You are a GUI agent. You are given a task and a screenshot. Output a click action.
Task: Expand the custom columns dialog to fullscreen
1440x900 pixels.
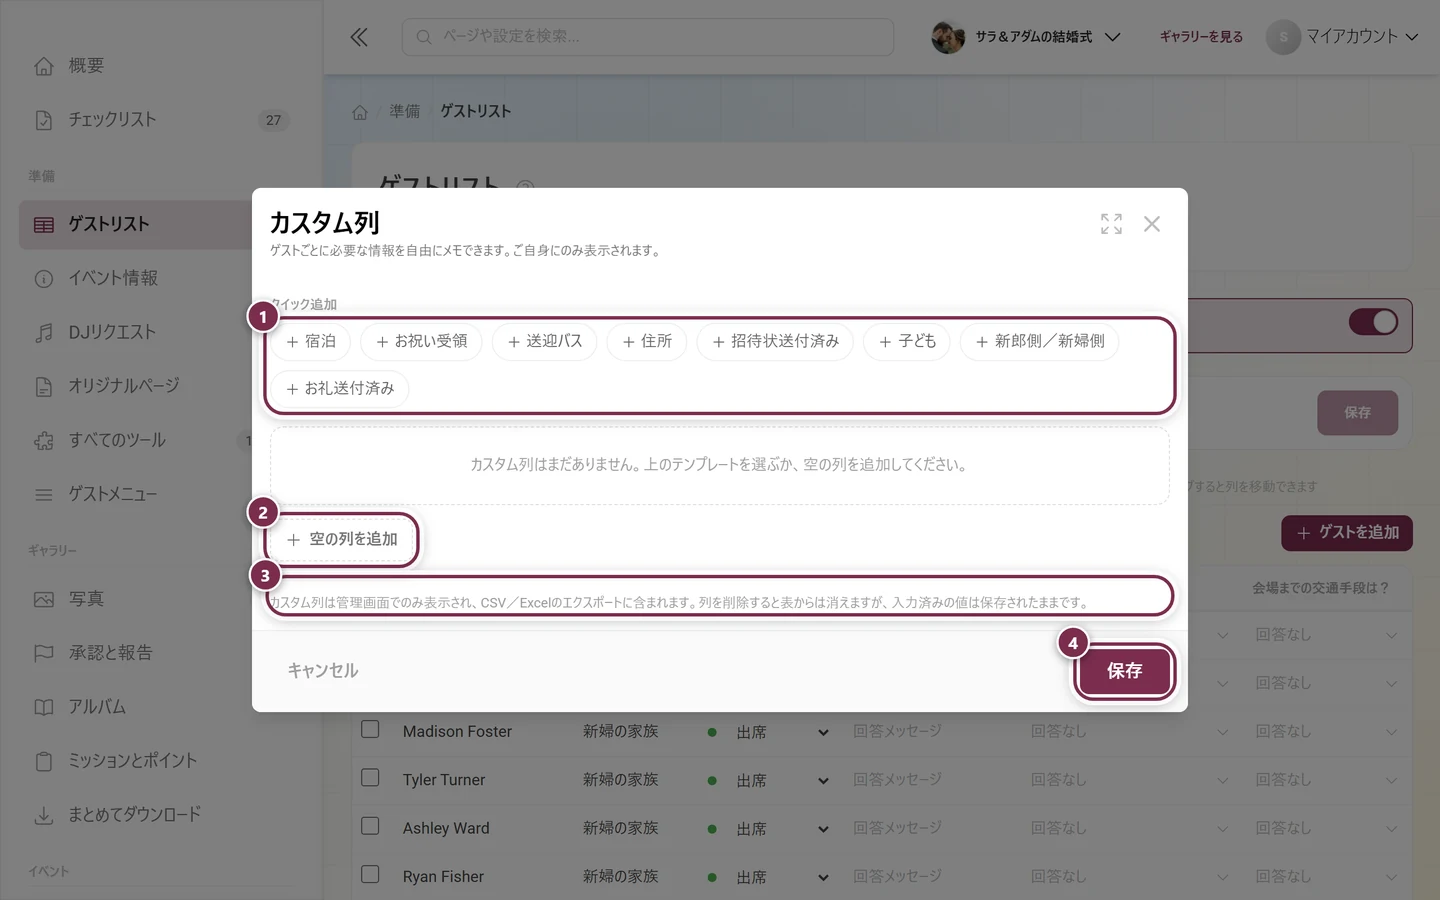coord(1111,224)
